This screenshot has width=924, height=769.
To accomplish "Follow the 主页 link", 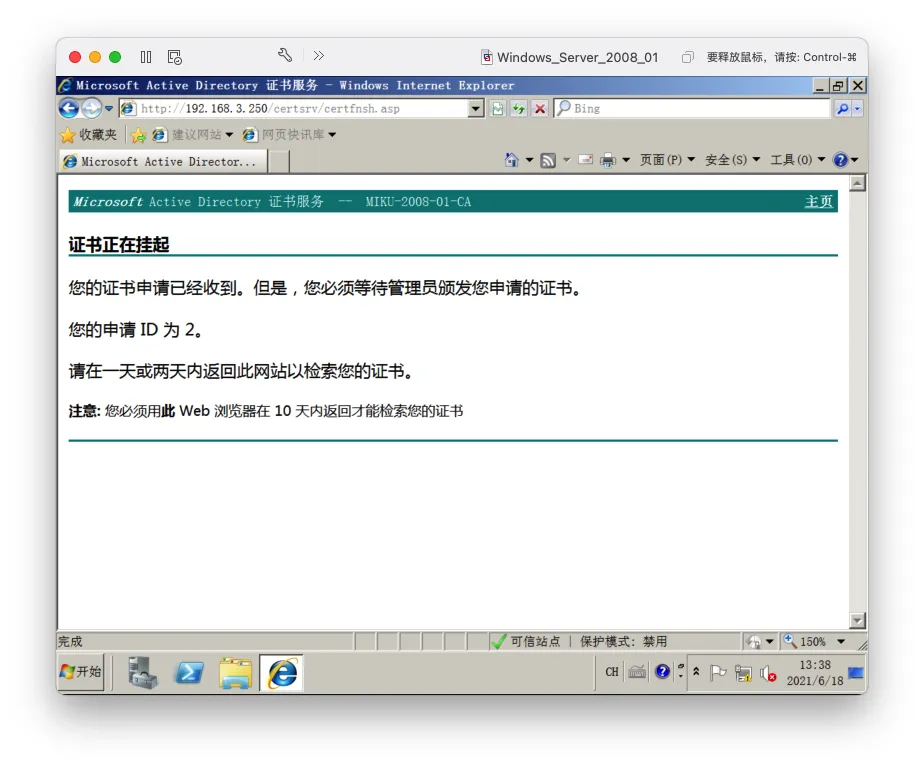I will pyautogui.click(x=819, y=202).
